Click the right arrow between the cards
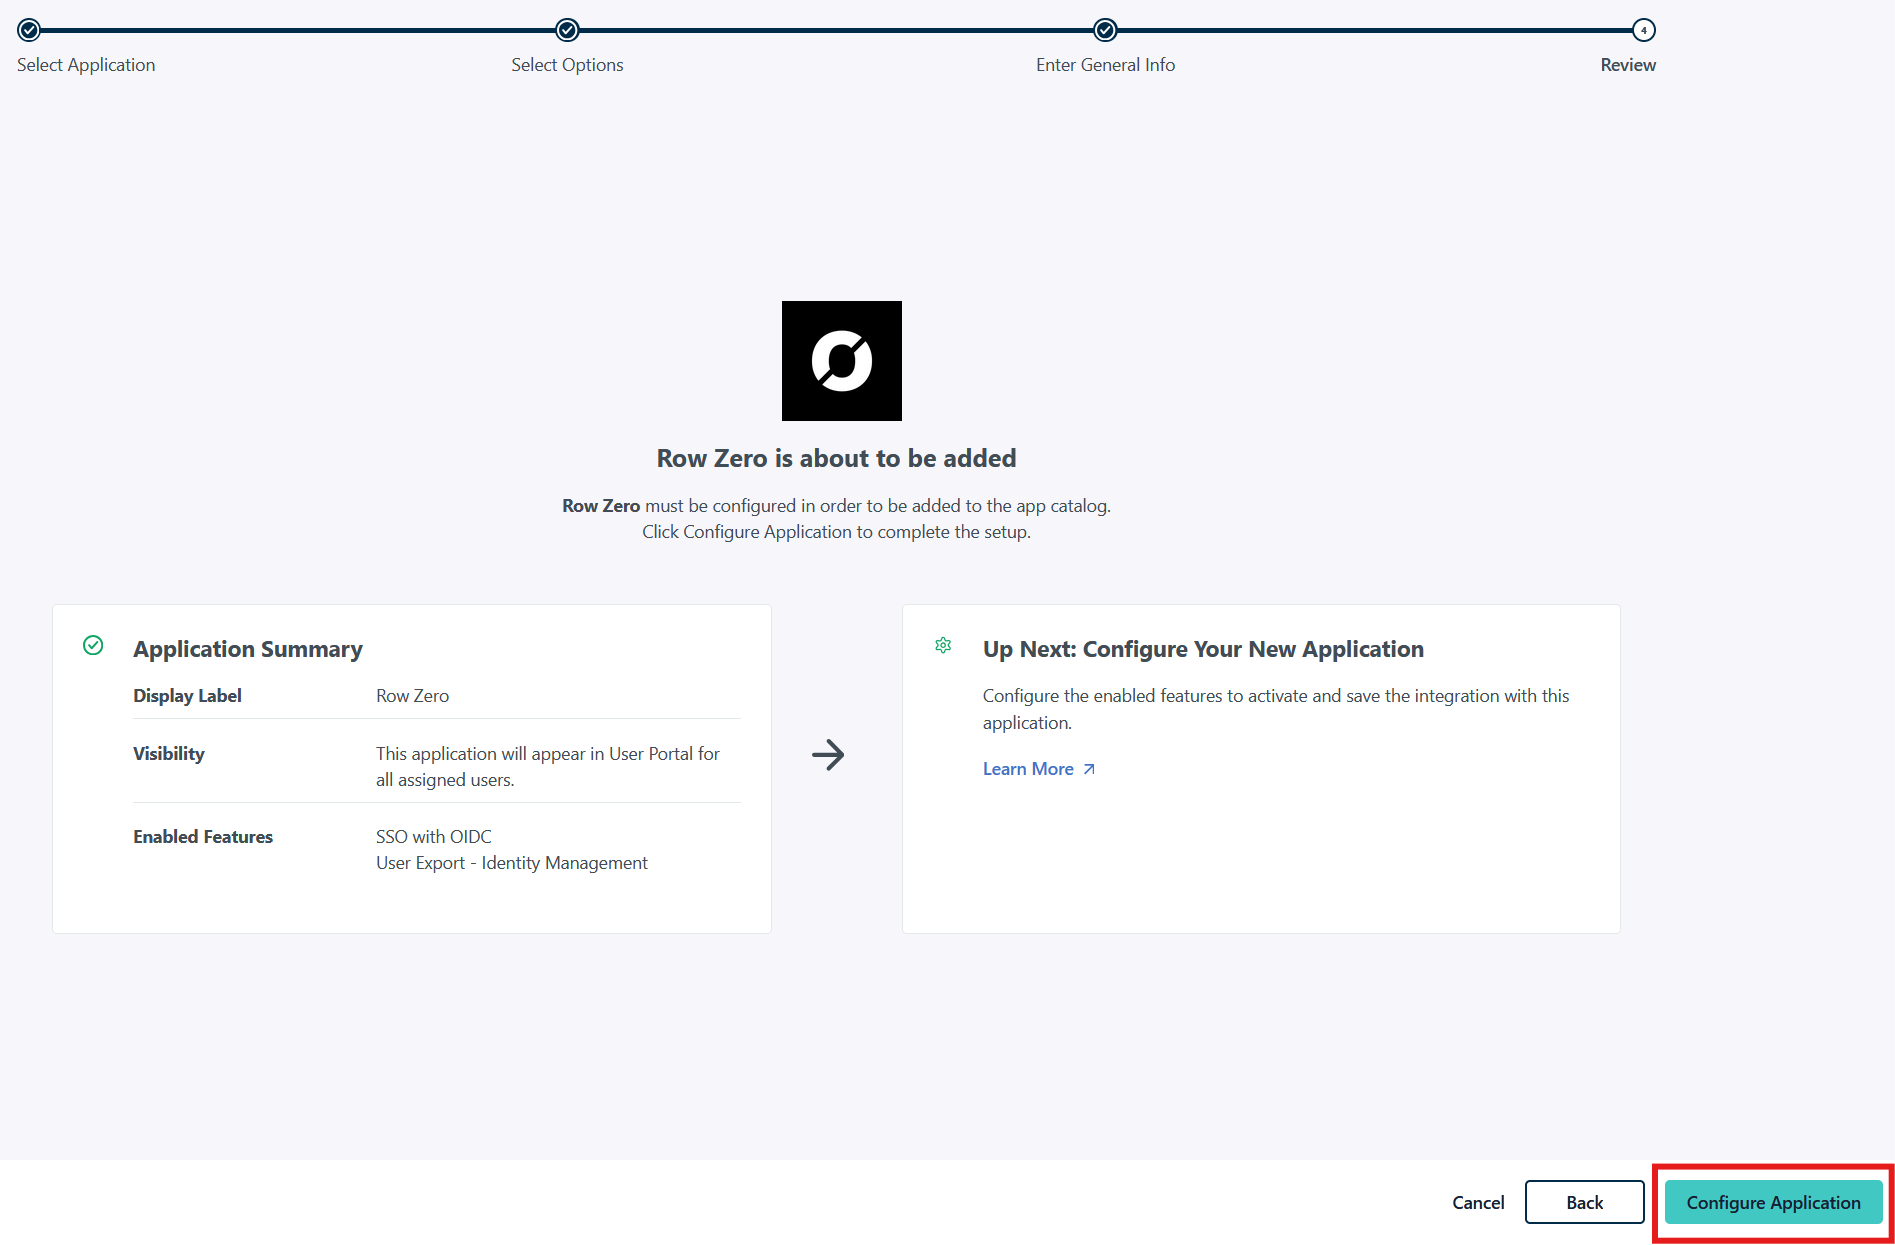 tap(828, 754)
